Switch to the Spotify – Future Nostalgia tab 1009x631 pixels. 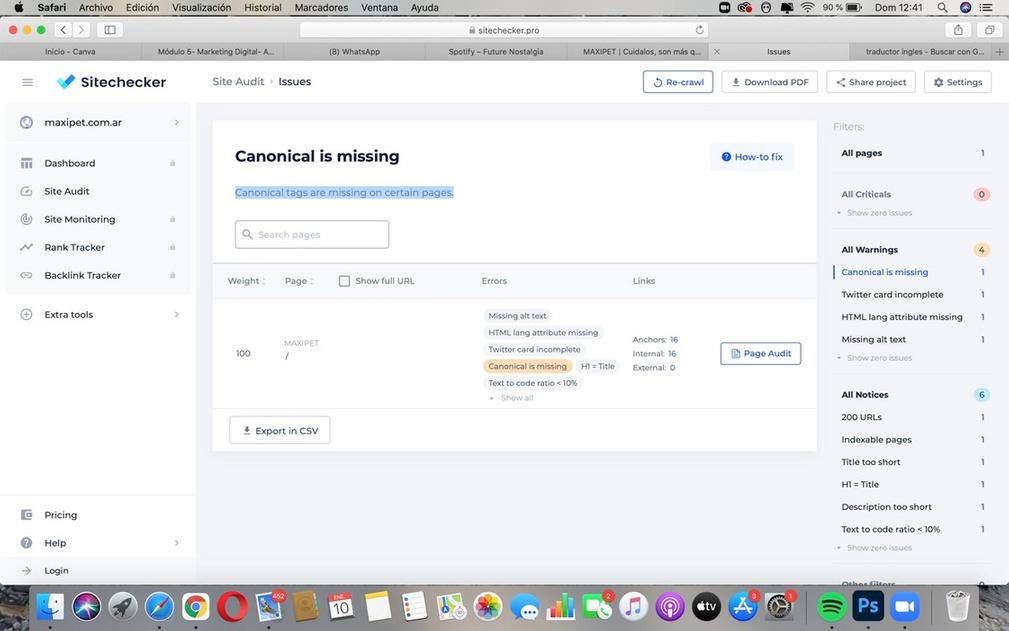[495, 51]
